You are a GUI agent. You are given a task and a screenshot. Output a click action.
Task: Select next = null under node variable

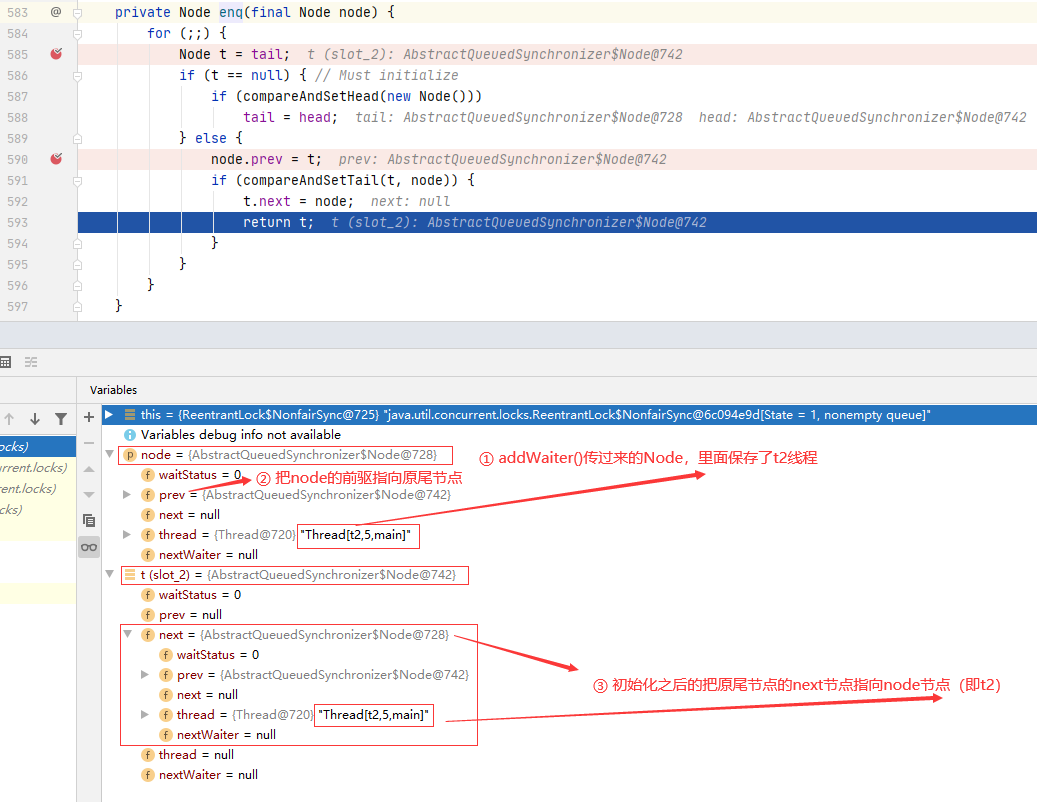tap(569, 514)
